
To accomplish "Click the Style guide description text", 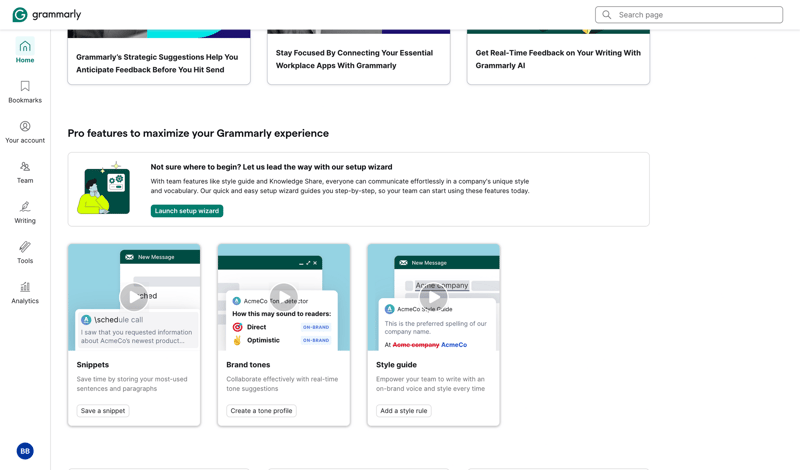I will 431,384.
